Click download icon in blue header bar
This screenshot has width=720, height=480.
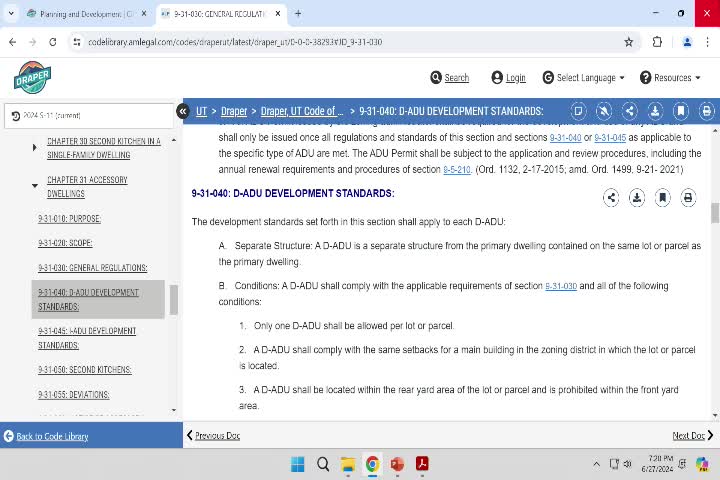[x=655, y=111]
